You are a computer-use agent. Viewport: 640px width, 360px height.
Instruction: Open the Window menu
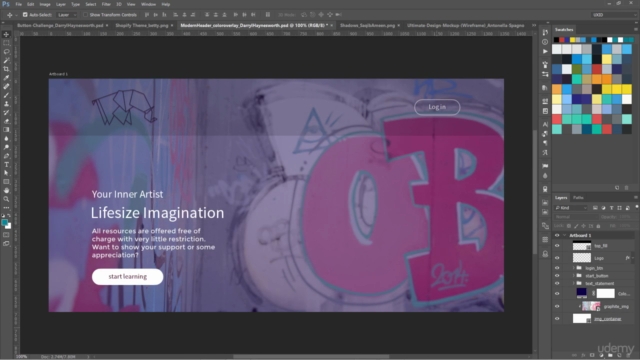(x=148, y=4)
